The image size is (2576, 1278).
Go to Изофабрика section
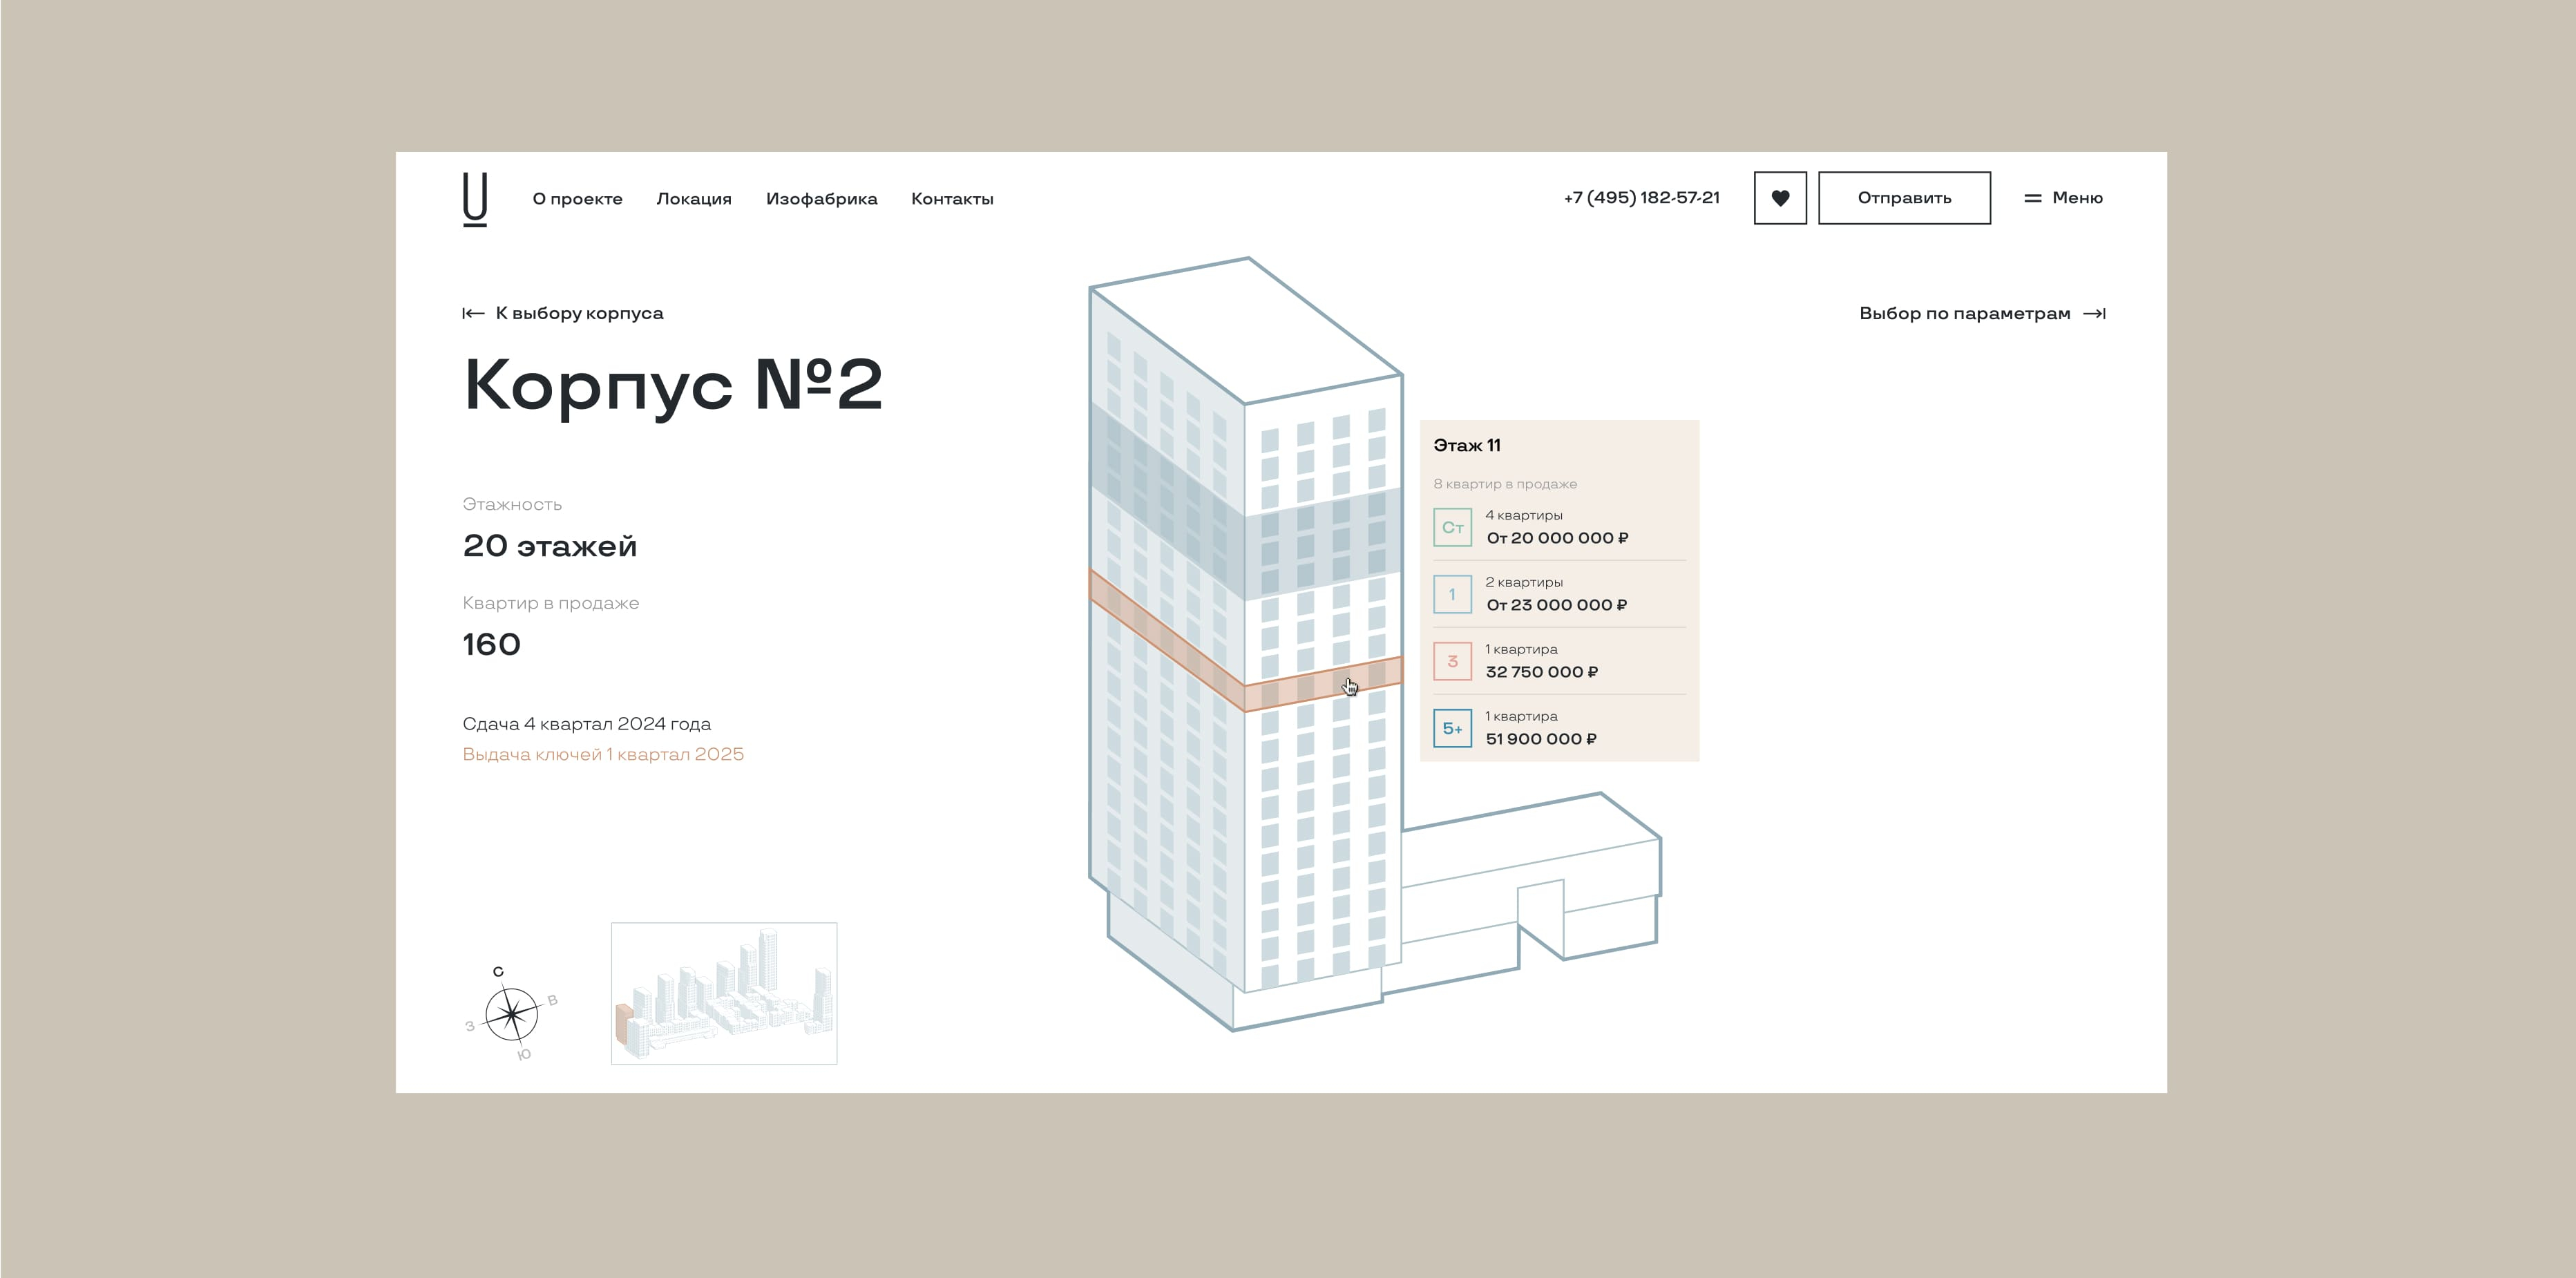821,199
